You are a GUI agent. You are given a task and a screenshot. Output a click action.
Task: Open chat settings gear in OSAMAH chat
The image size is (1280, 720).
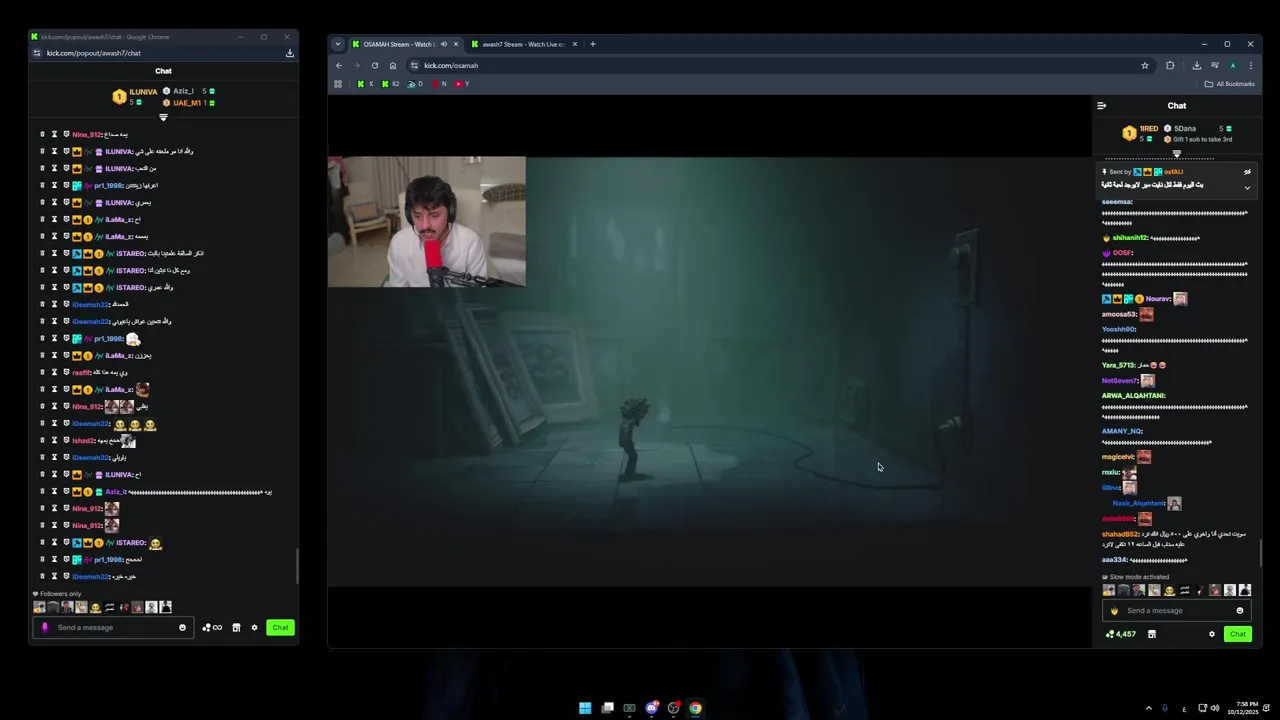(1212, 634)
